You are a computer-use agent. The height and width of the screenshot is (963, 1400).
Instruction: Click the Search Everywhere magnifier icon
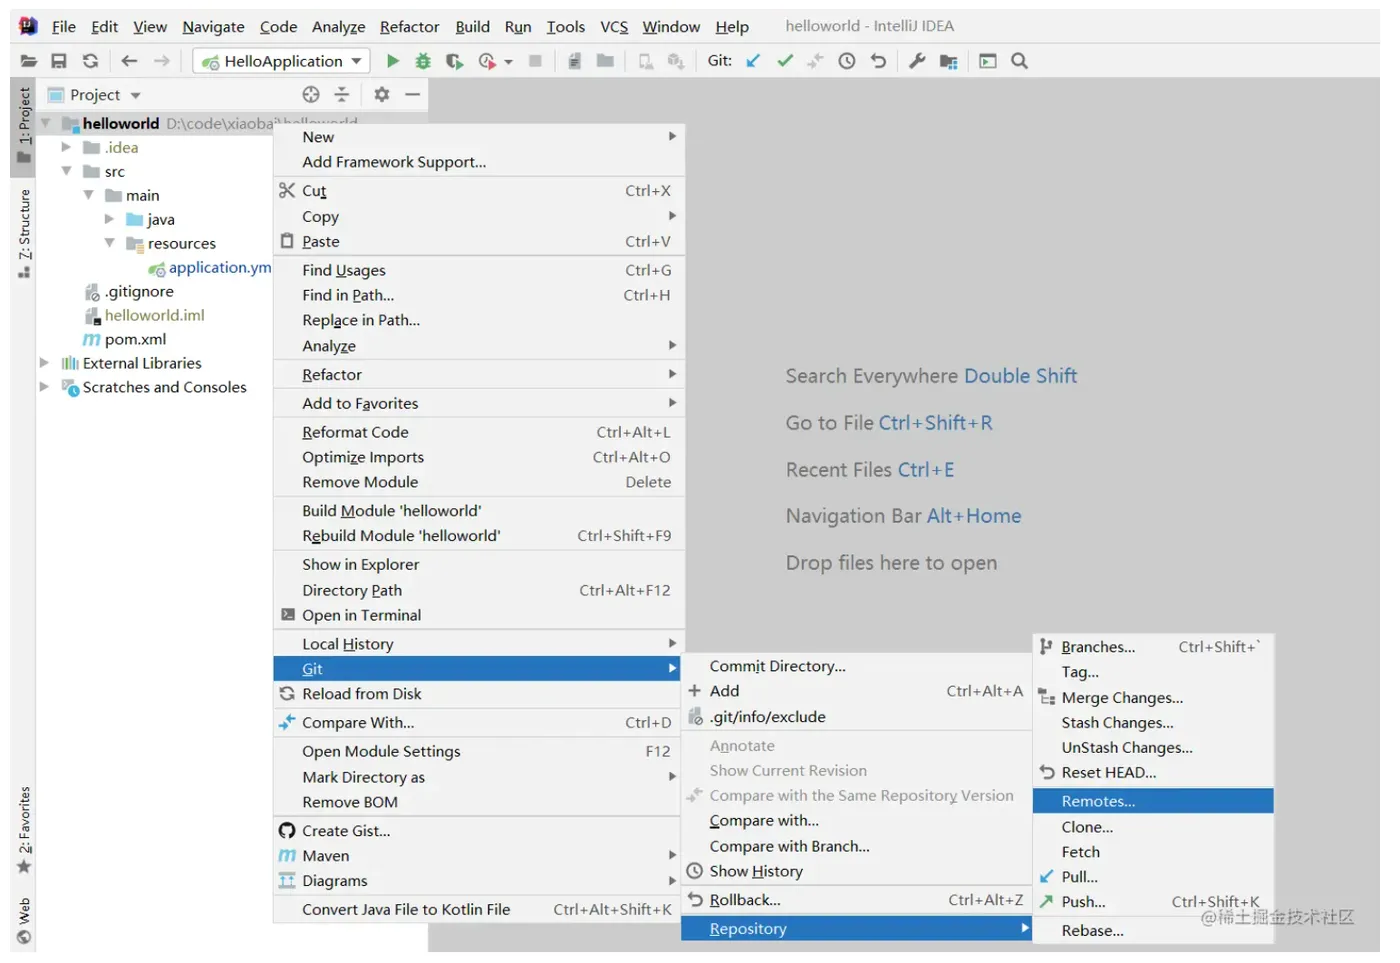[1019, 61]
